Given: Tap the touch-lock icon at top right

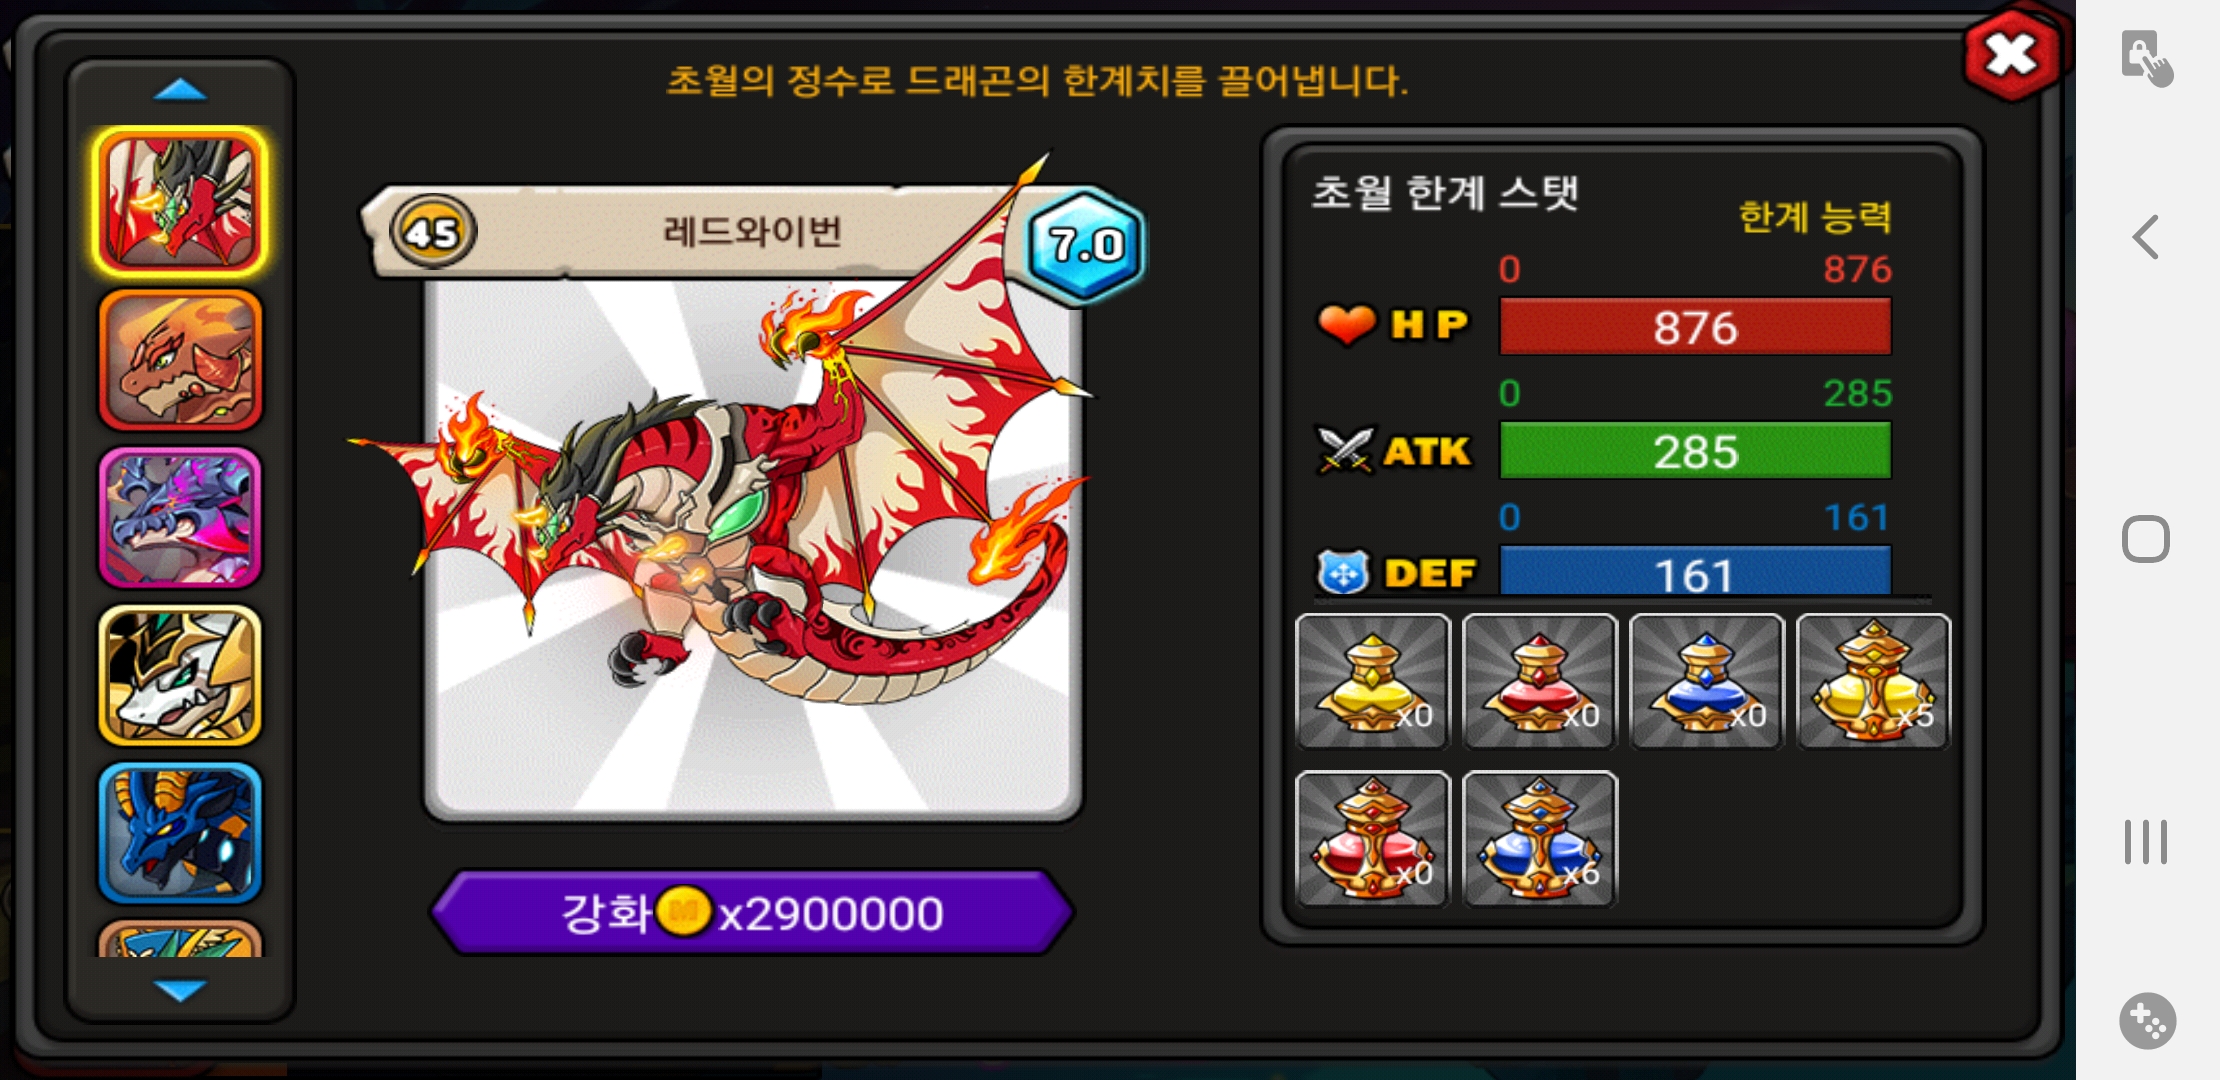Looking at the screenshot, I should (x=2146, y=58).
